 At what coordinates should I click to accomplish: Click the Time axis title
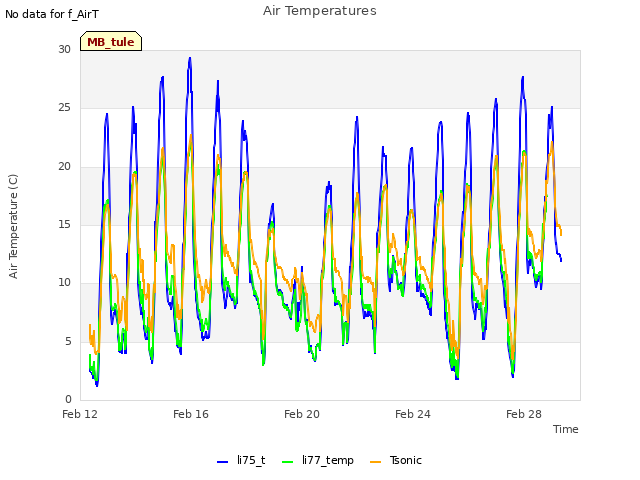tap(565, 429)
